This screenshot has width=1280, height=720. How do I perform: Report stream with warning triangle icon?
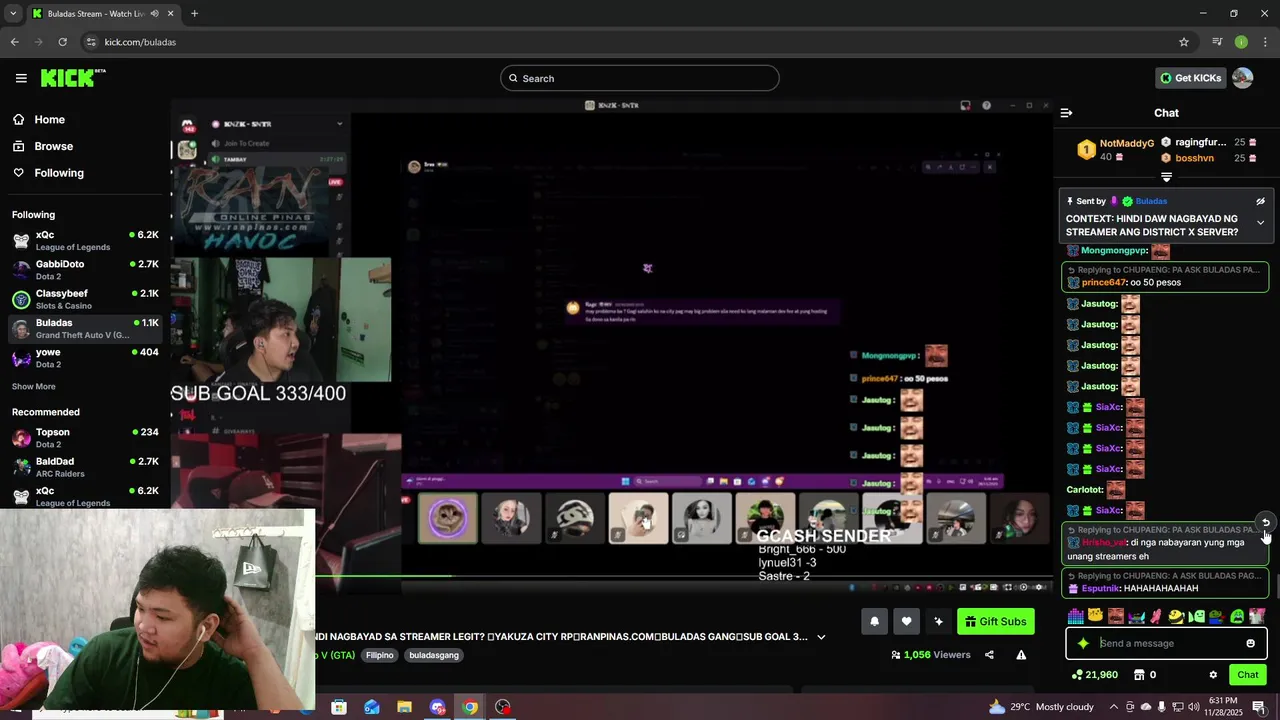pos(1021,655)
